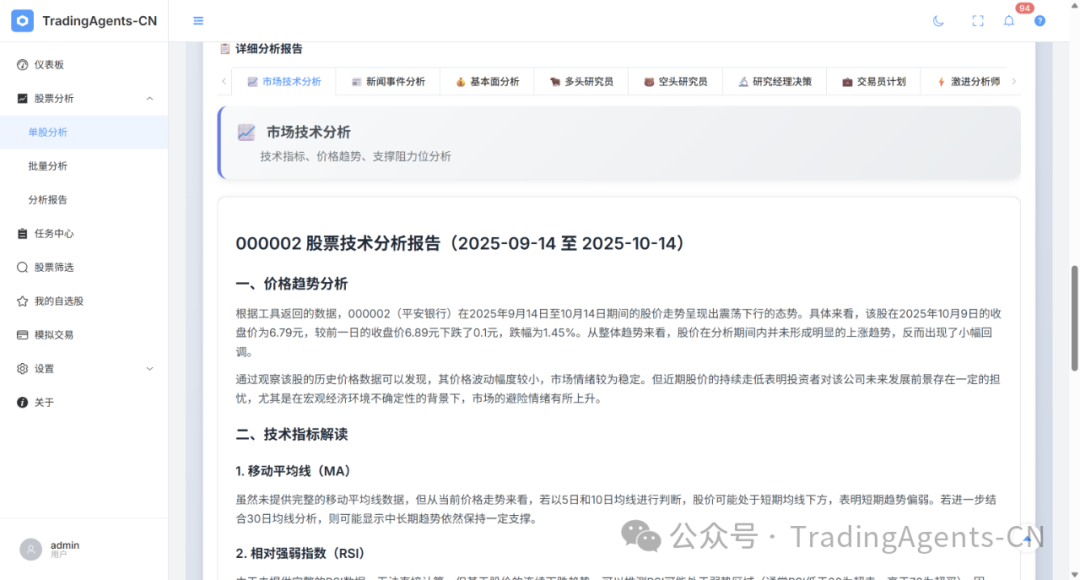Collapse the sidebar with hamburger icon
The image size is (1080, 580).
pos(198,21)
